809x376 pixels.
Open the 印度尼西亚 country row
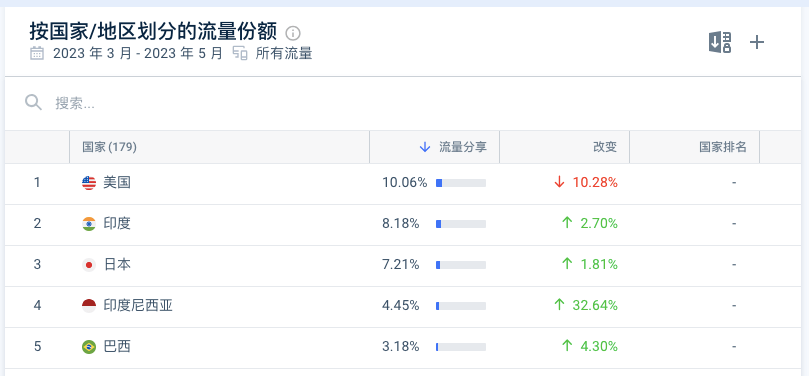(402, 306)
